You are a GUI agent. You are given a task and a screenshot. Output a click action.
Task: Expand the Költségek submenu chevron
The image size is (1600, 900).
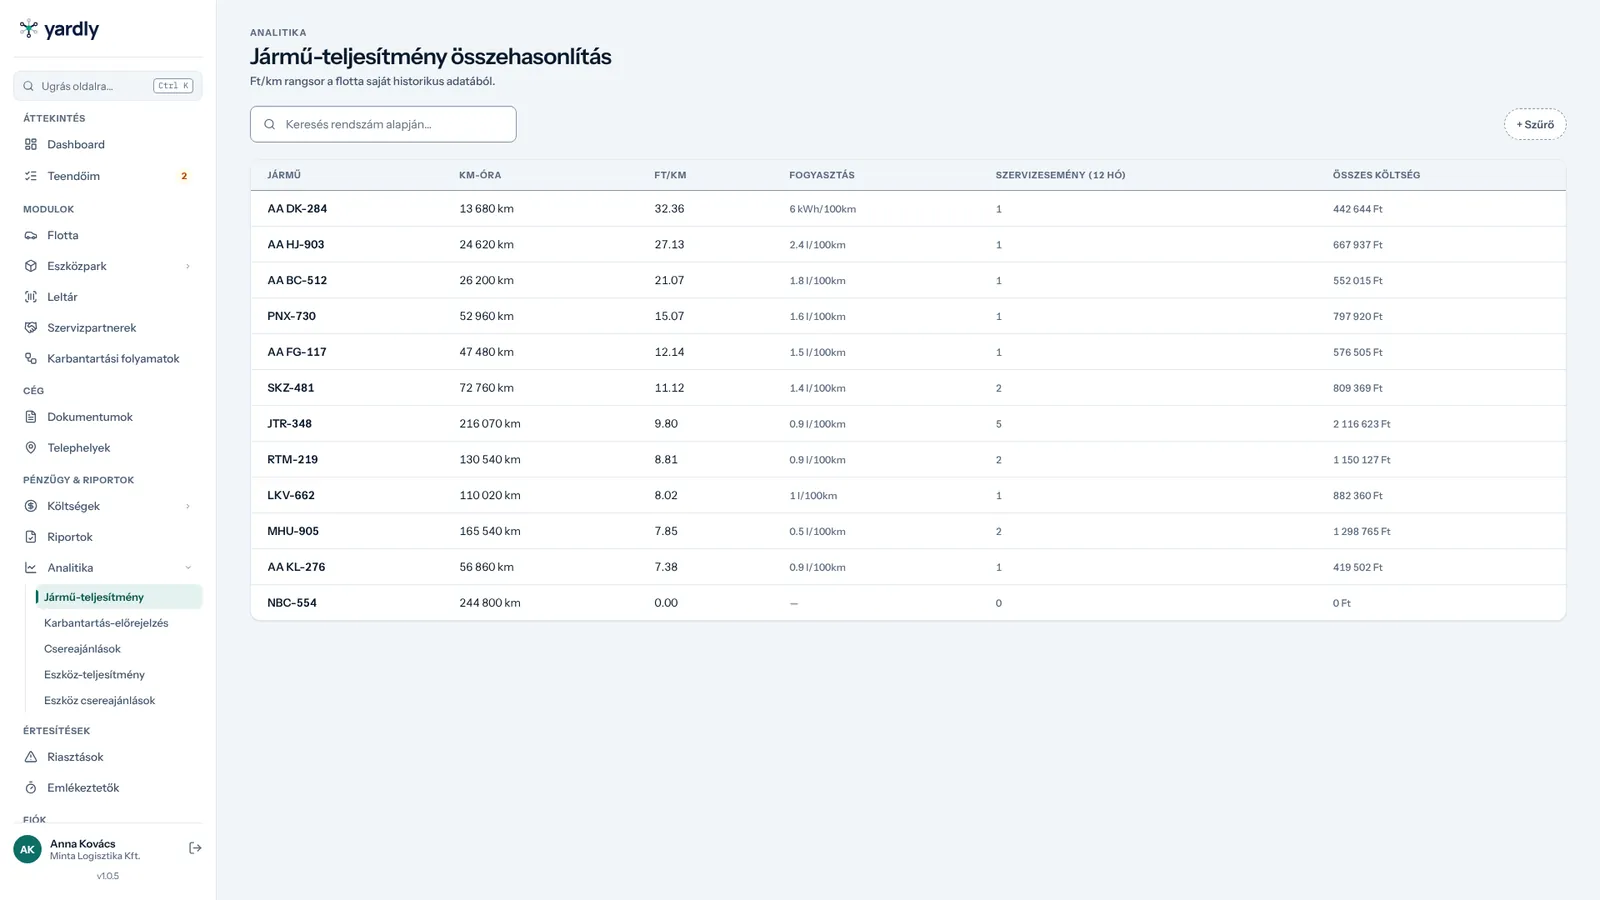click(188, 506)
